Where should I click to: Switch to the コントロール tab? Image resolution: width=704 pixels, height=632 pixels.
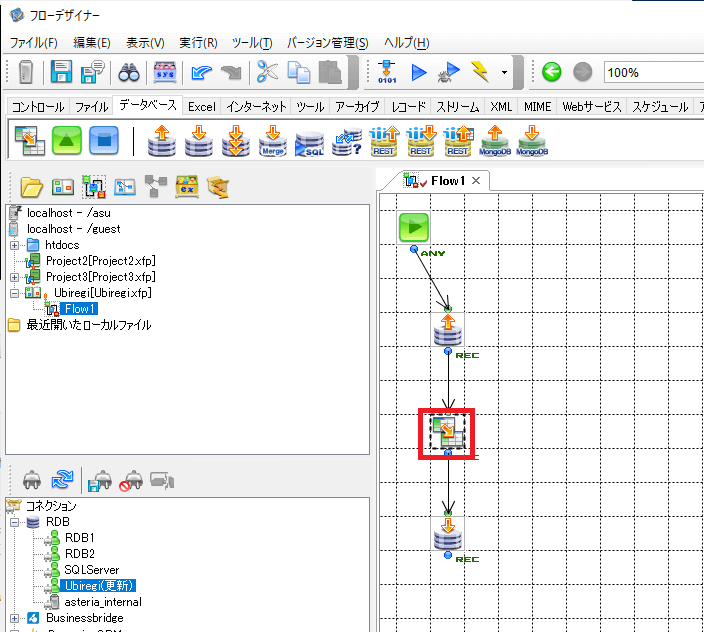click(38, 107)
